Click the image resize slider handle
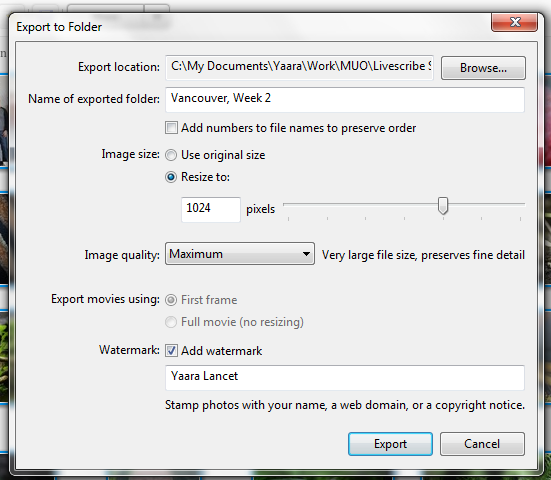This screenshot has width=551, height=480. pos(443,205)
